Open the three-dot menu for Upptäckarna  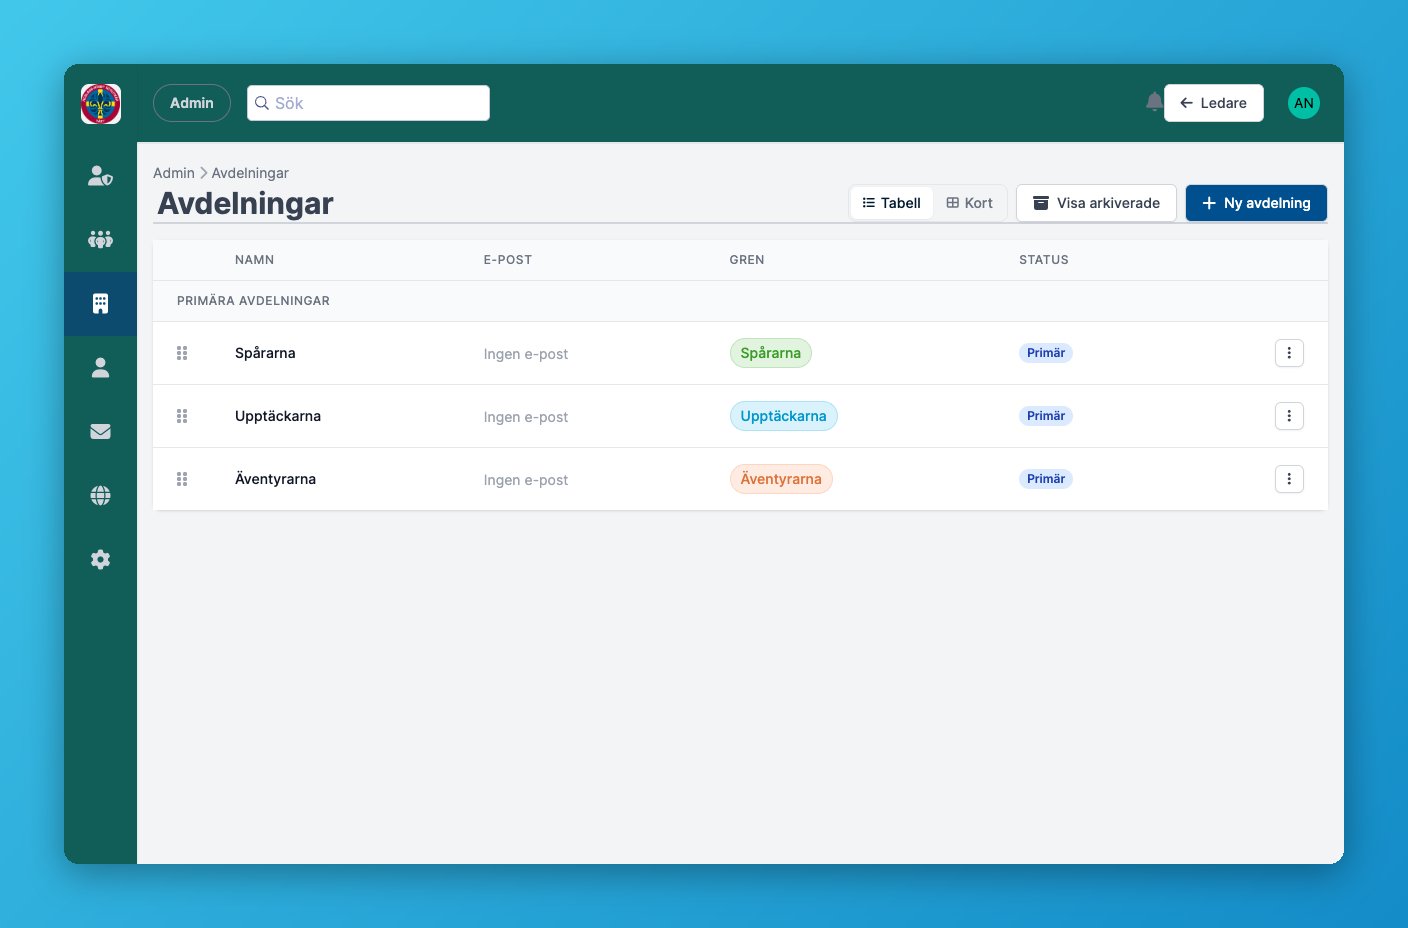point(1289,416)
